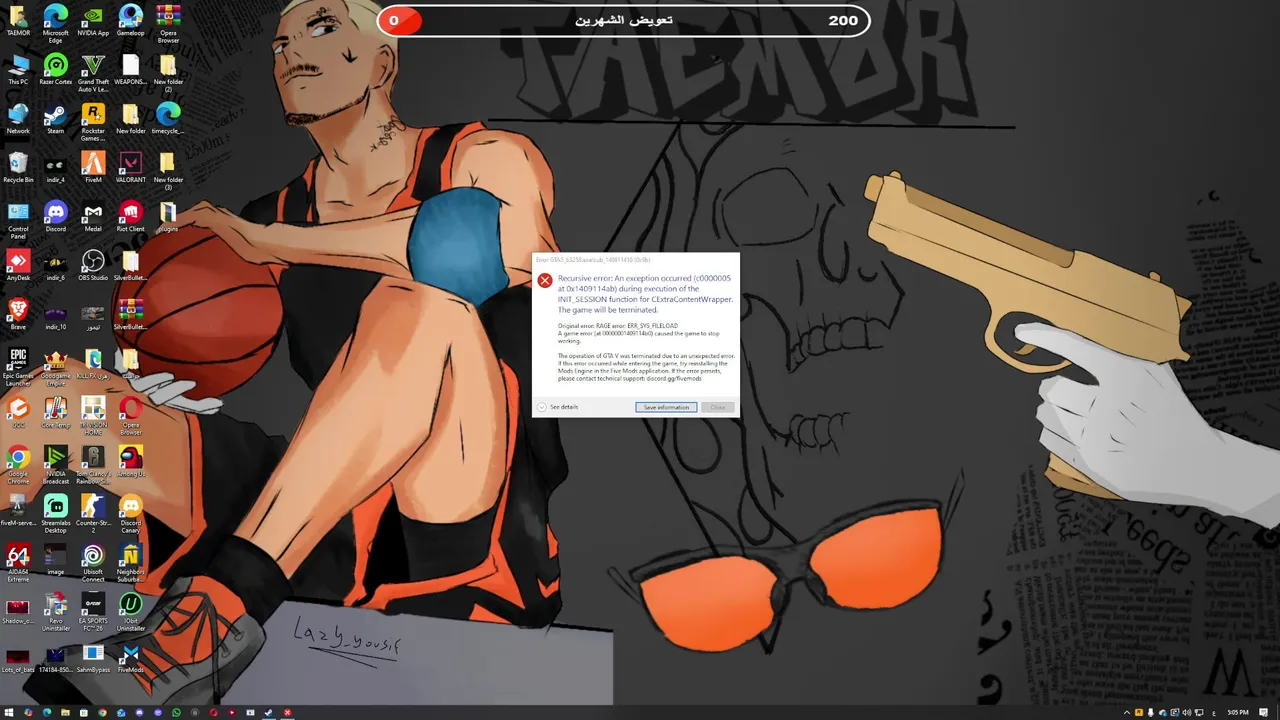1280x720 pixels.
Task: Select the file named image
Action: point(56,559)
